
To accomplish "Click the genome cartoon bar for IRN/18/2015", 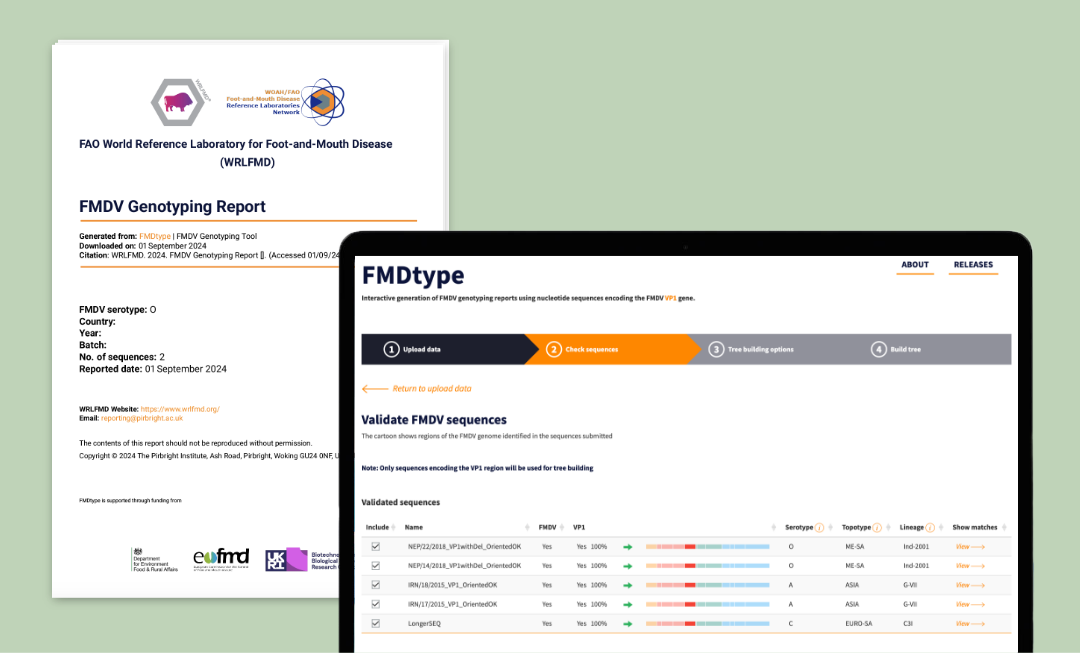I will click(x=707, y=585).
